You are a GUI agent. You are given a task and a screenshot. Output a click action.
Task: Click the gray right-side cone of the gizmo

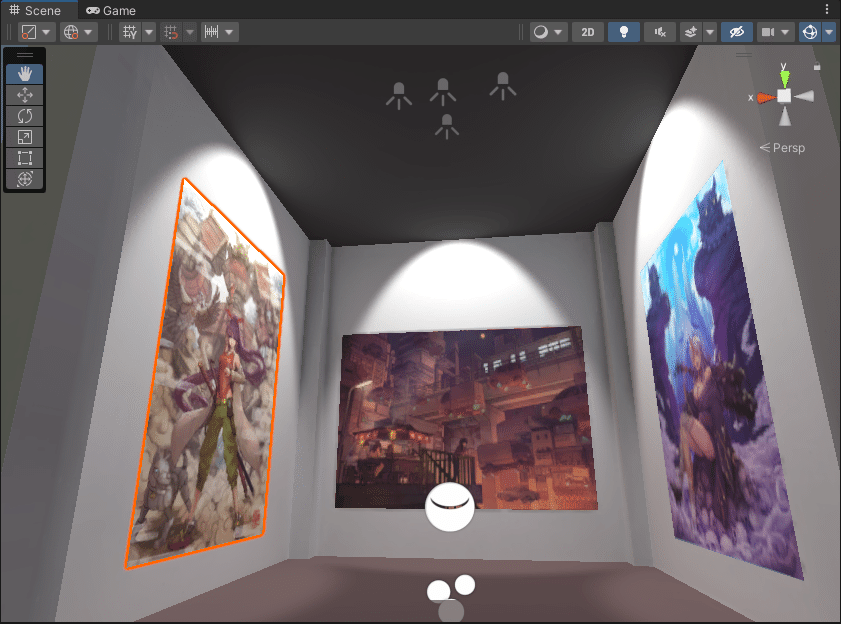coord(805,96)
